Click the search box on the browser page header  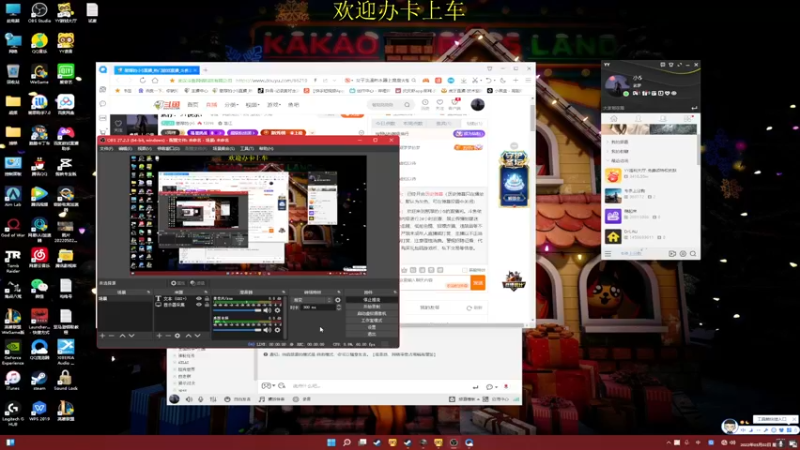coord(390,105)
